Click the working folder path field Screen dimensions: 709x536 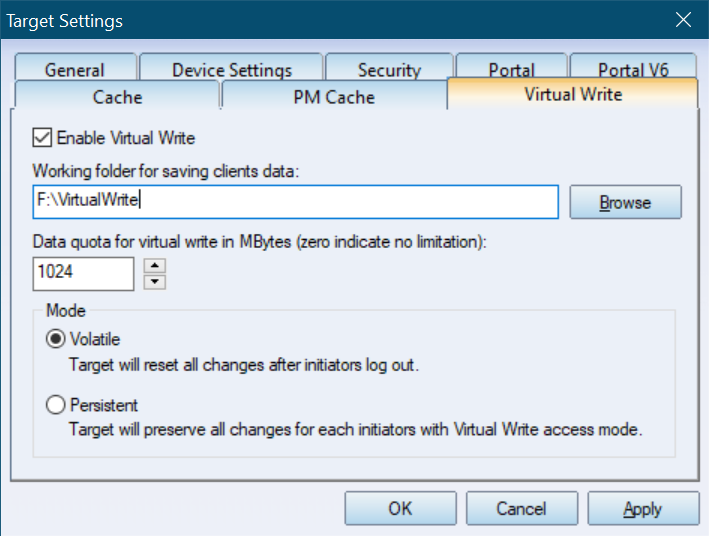296,202
